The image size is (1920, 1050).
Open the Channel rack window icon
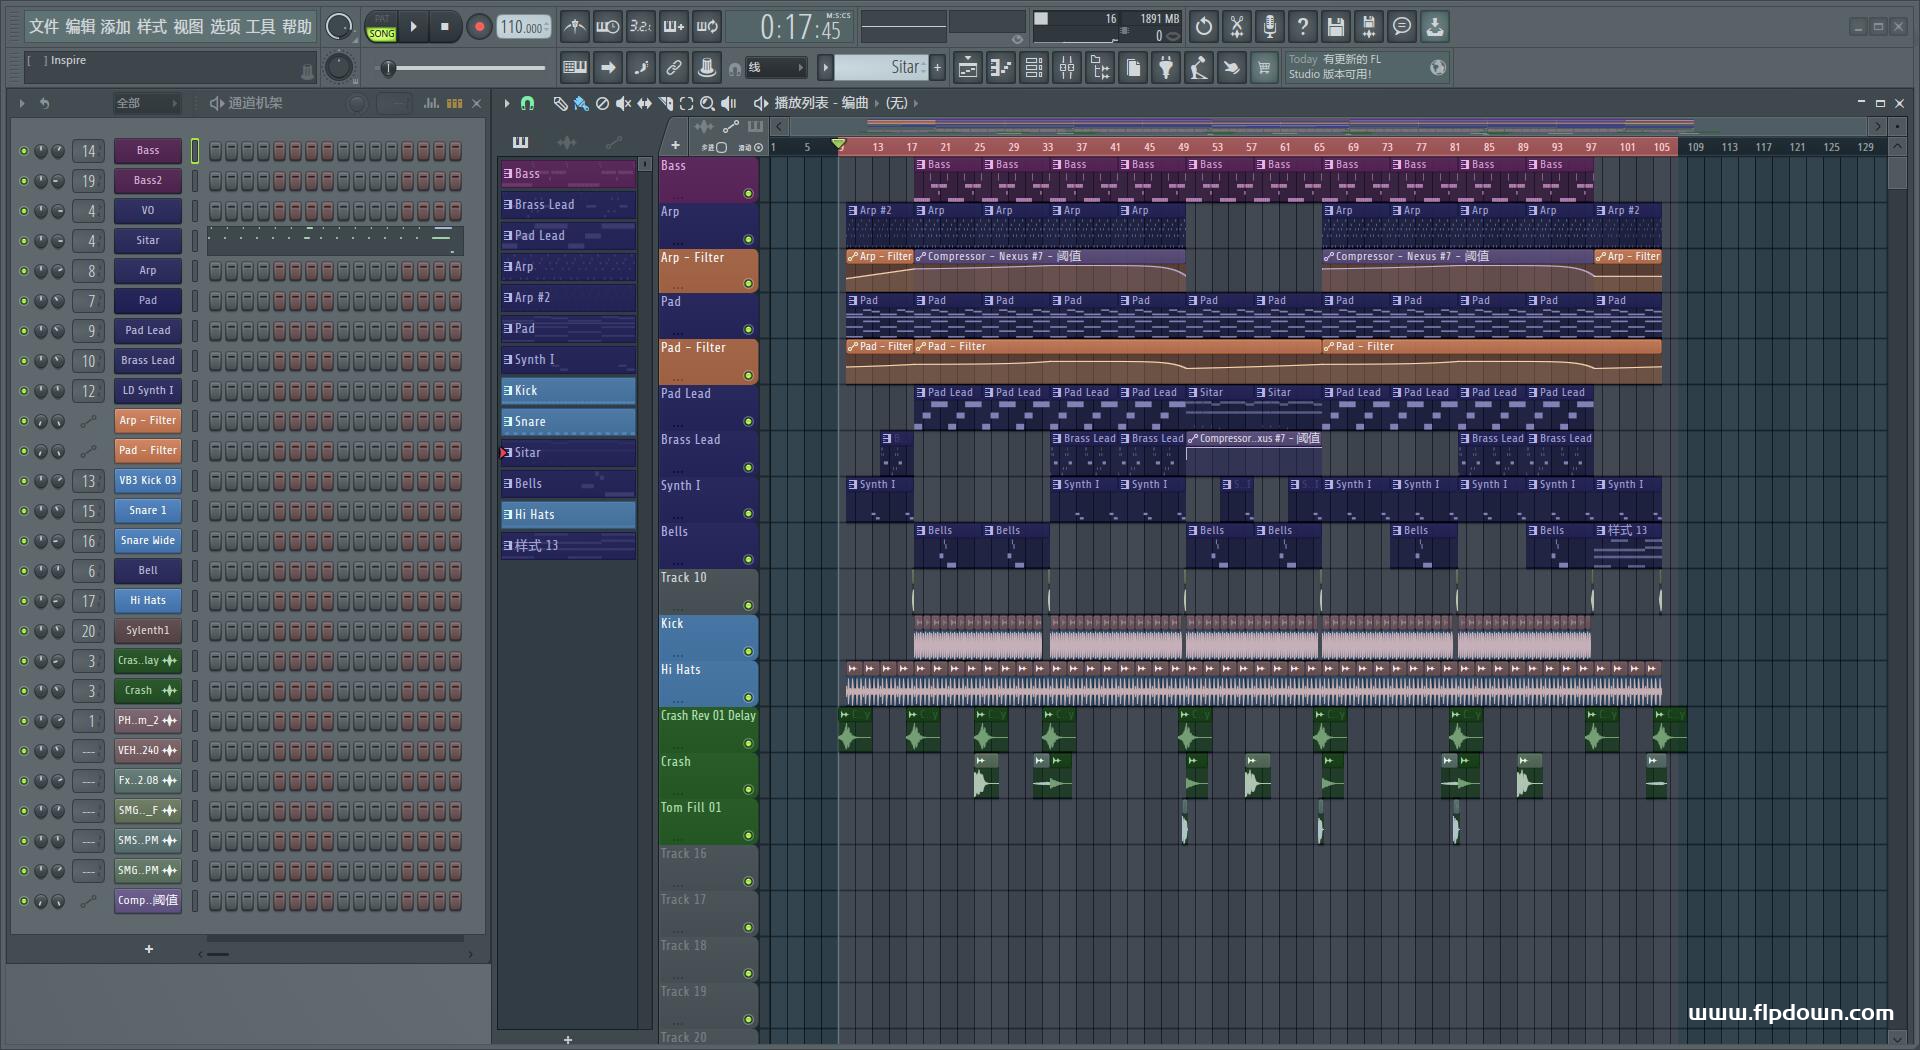point(1034,68)
